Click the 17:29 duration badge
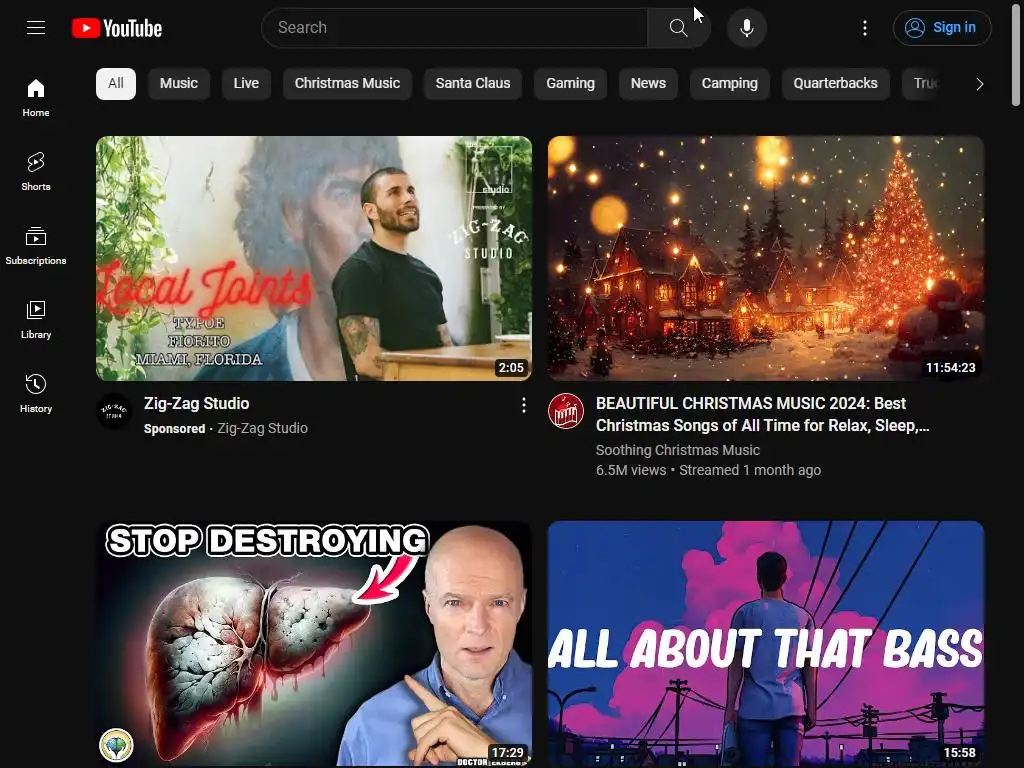The height and width of the screenshot is (768, 1024). pyautogui.click(x=507, y=752)
